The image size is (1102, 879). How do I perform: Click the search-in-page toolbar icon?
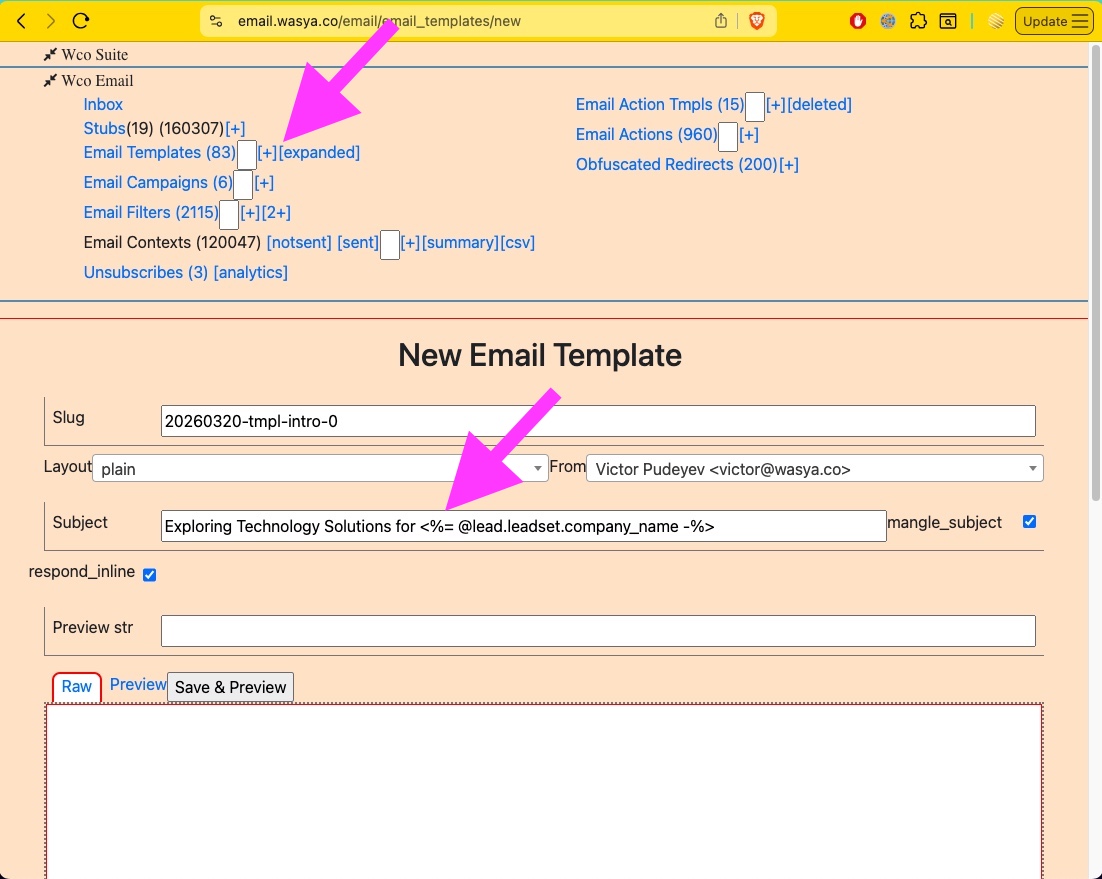click(x=947, y=20)
